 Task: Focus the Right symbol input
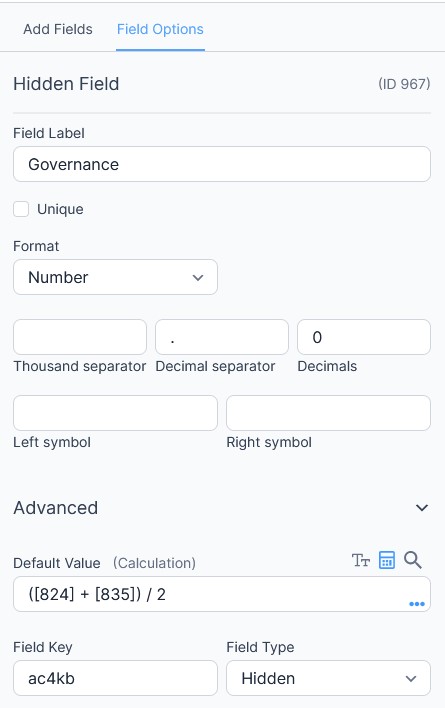click(x=328, y=413)
